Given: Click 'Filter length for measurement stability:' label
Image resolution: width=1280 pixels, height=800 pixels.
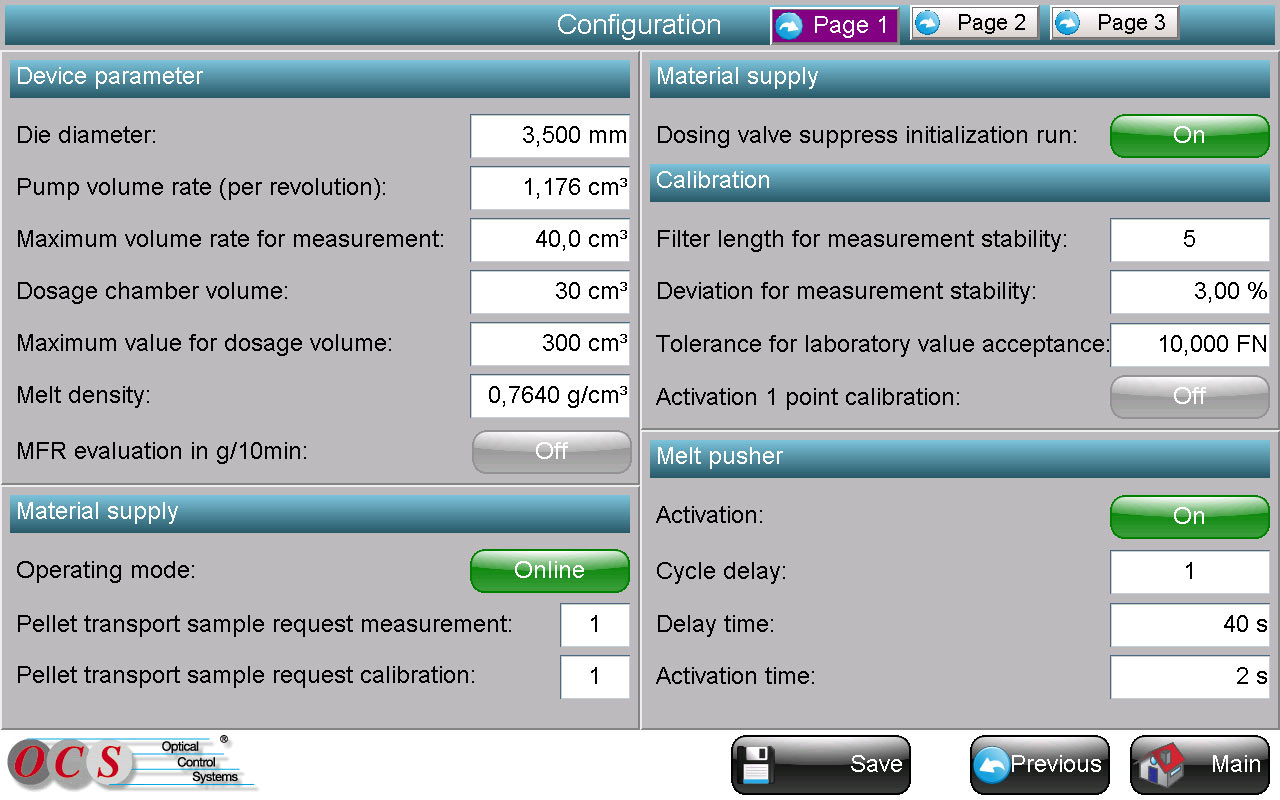Looking at the screenshot, I should [x=862, y=240].
